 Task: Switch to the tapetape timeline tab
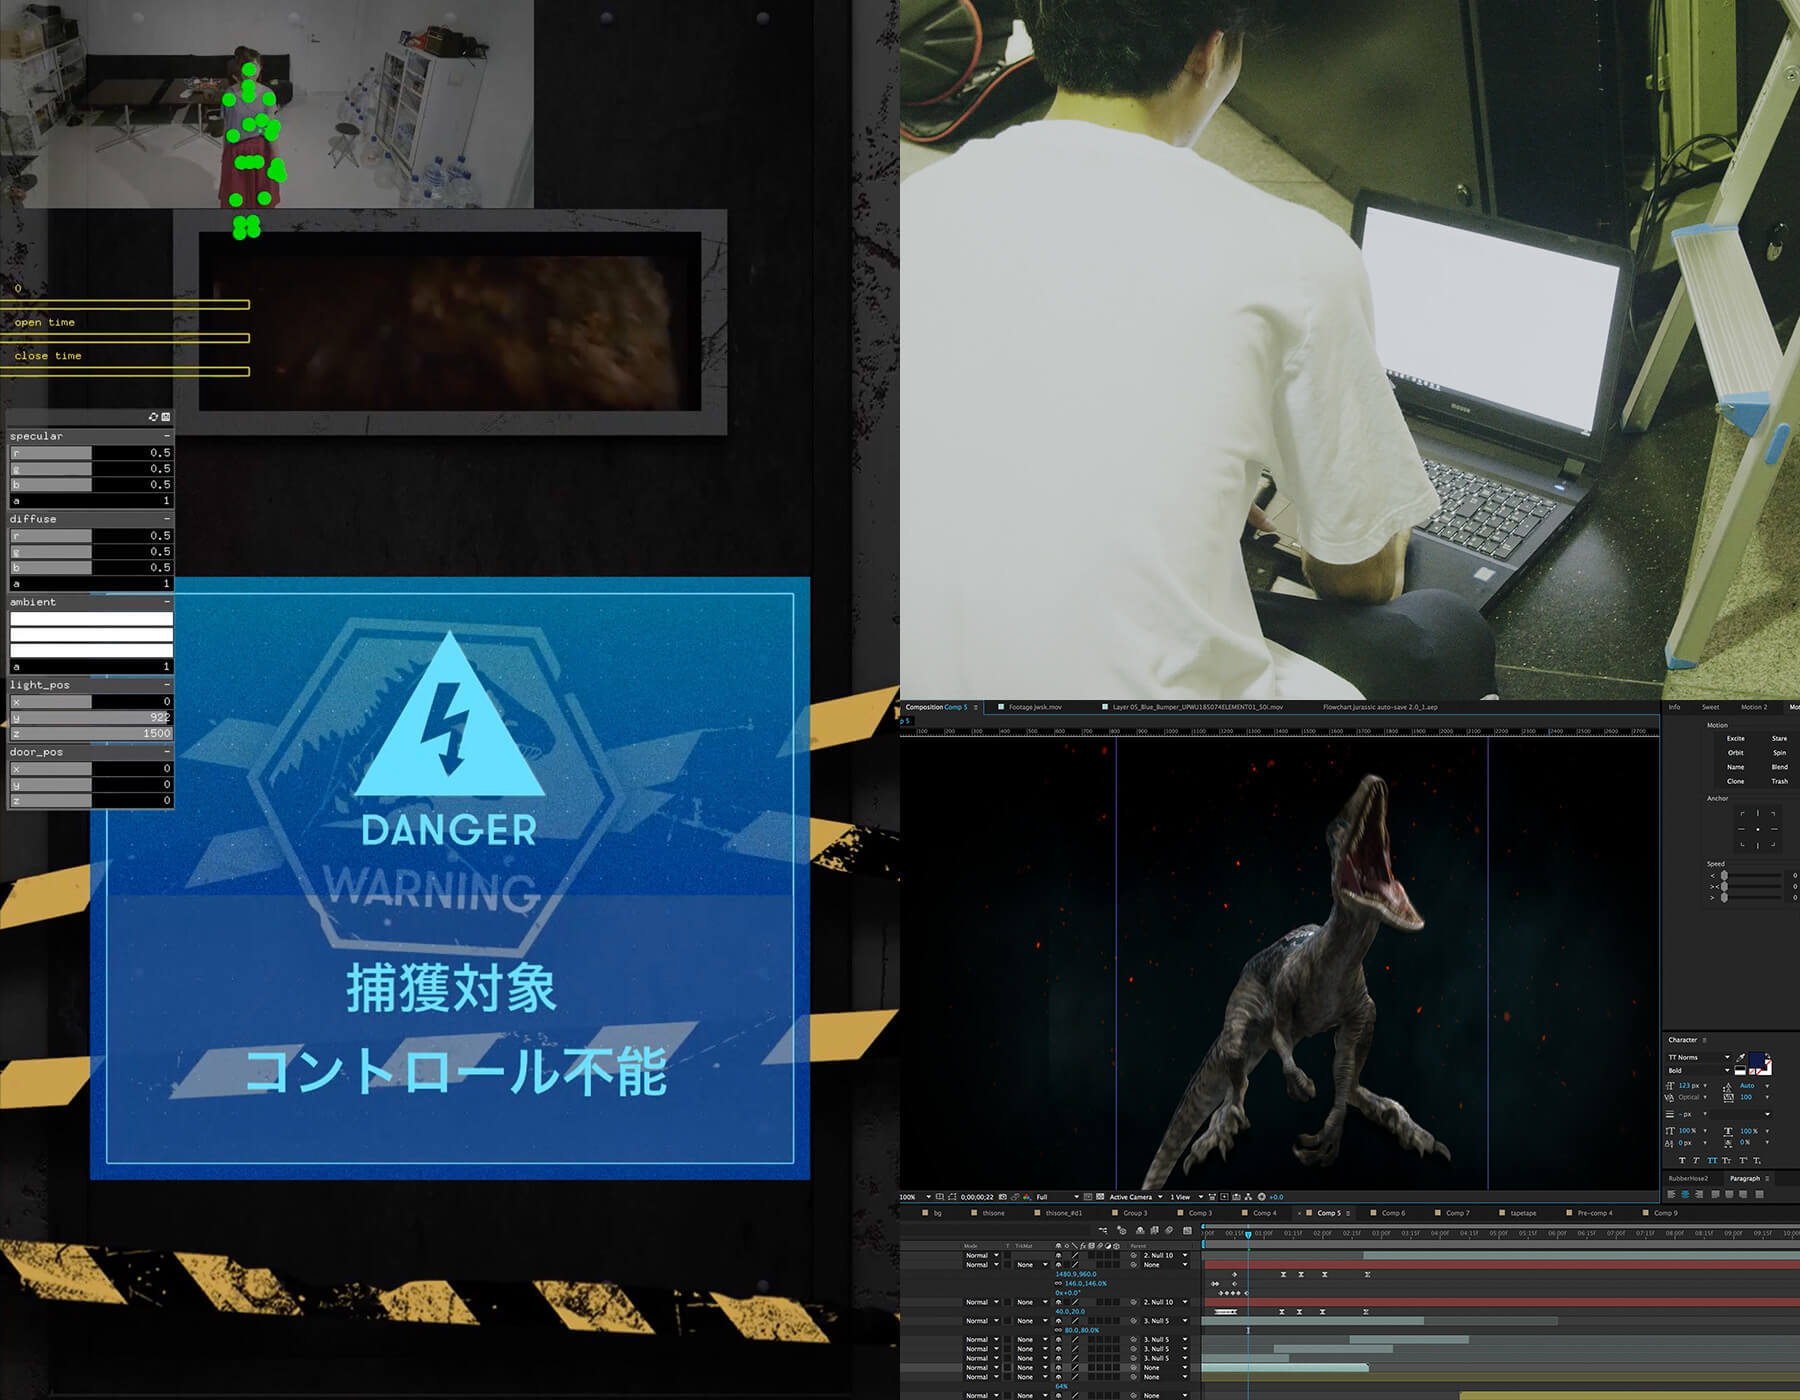click(1522, 1213)
